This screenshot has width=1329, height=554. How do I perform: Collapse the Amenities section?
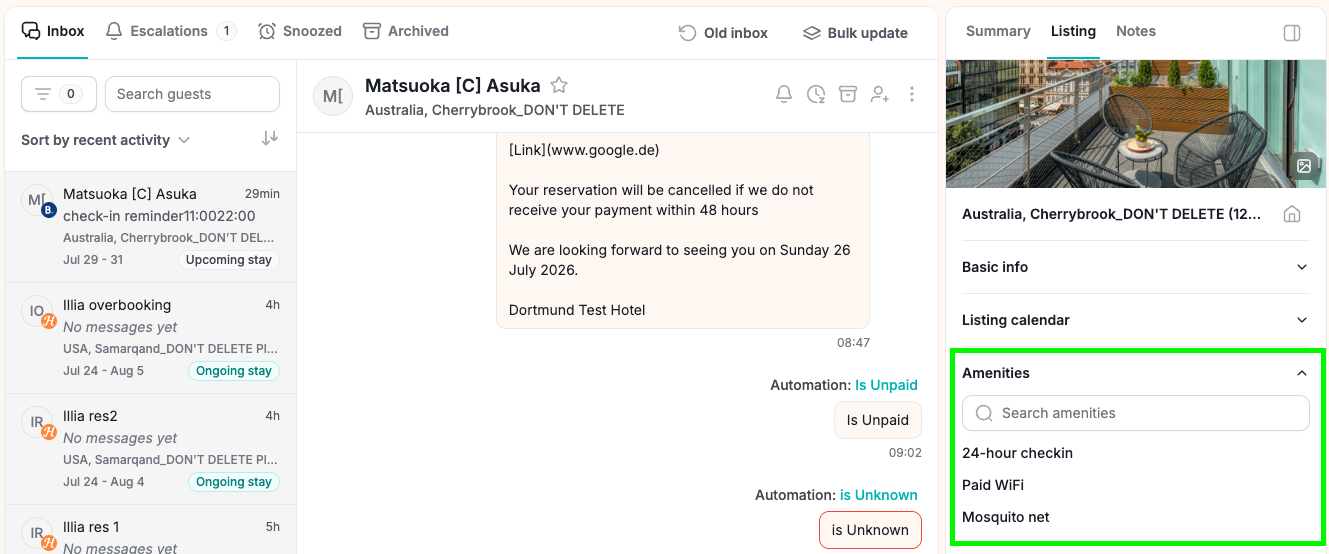[1136, 373]
